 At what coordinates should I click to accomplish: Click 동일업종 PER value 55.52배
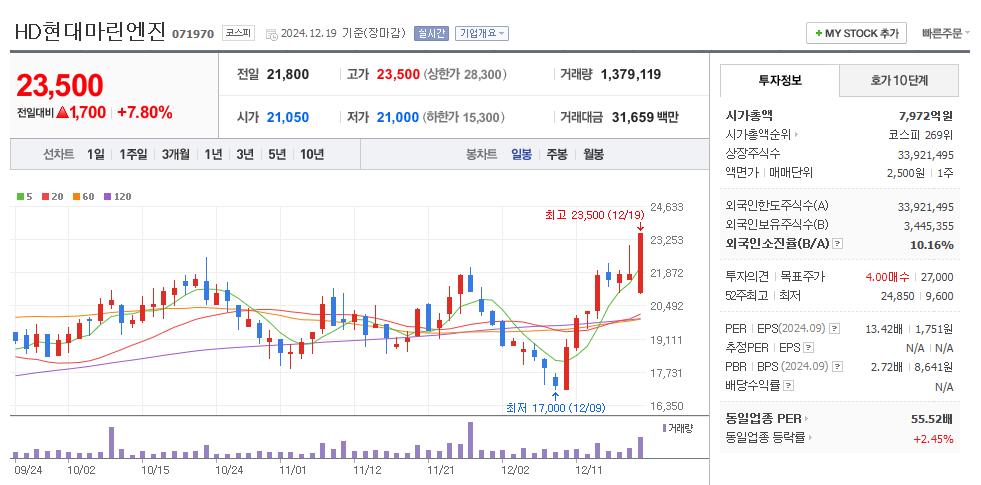932,418
